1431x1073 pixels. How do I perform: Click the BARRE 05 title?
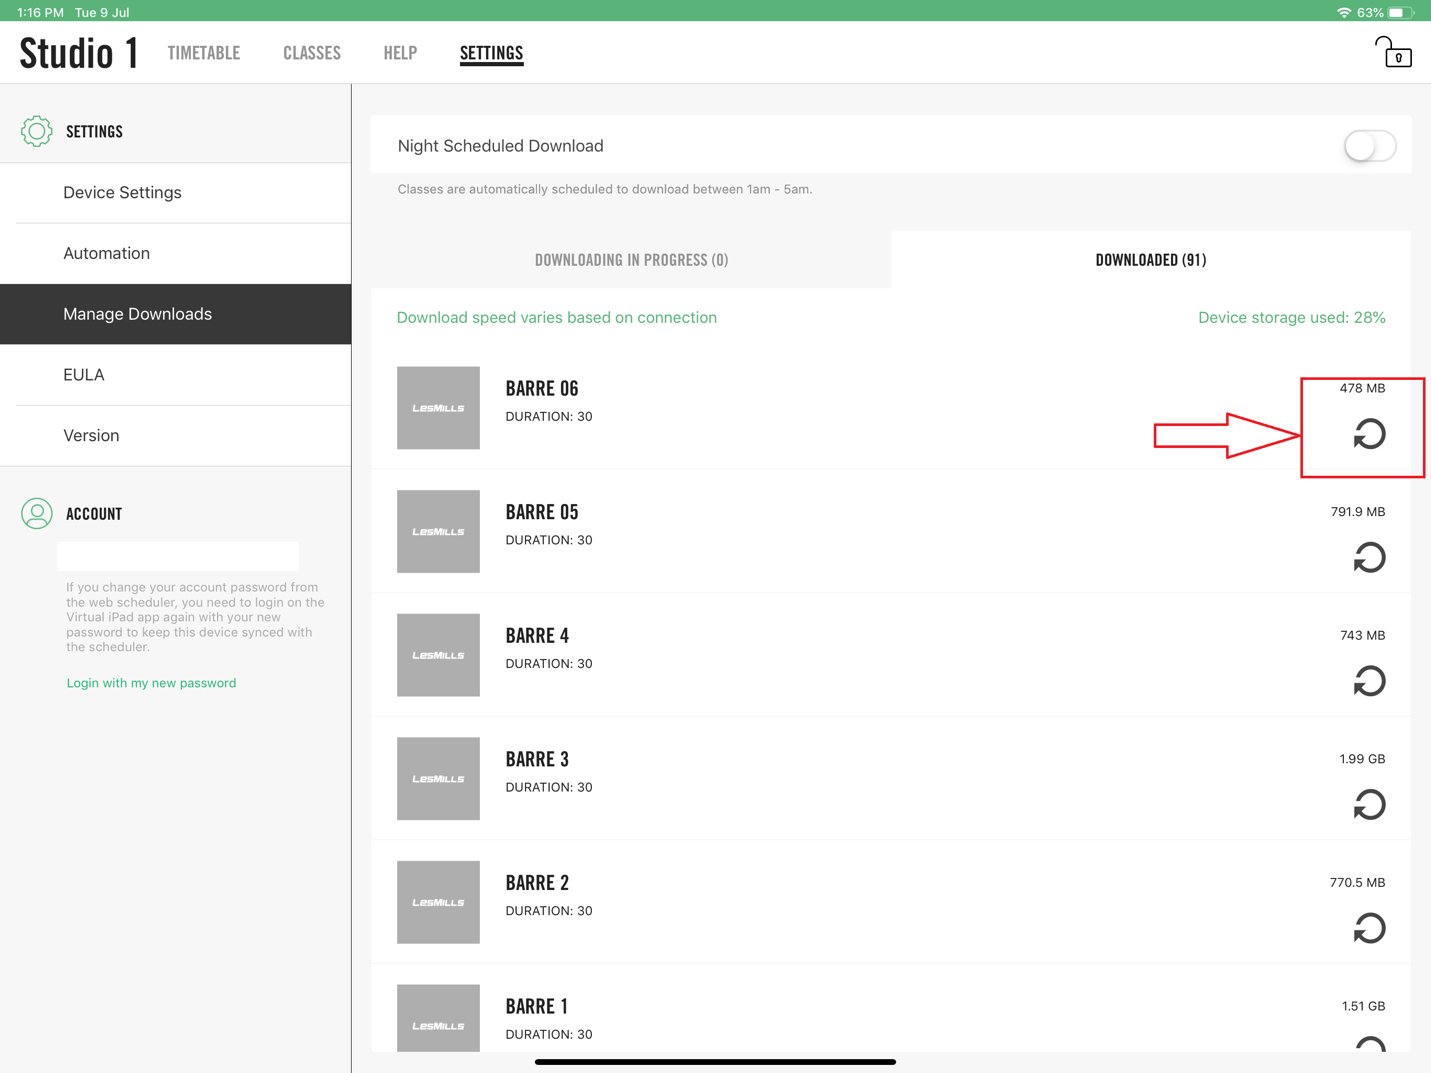pyautogui.click(x=542, y=512)
